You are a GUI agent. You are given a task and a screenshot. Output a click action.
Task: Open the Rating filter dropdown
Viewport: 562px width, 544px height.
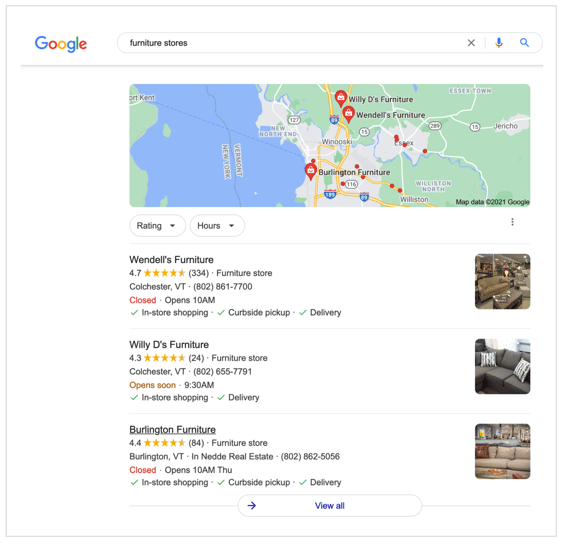tap(157, 226)
